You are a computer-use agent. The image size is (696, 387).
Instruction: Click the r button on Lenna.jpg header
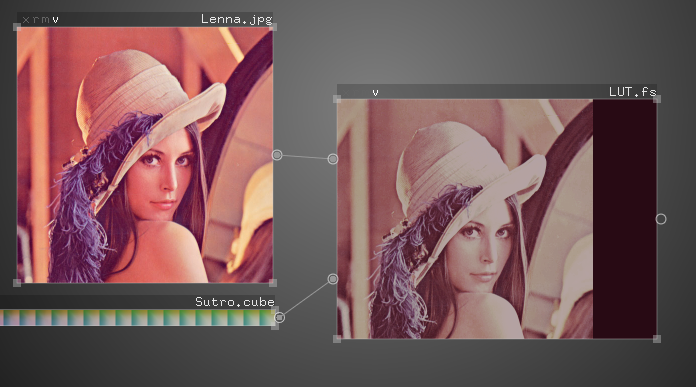click(36, 20)
